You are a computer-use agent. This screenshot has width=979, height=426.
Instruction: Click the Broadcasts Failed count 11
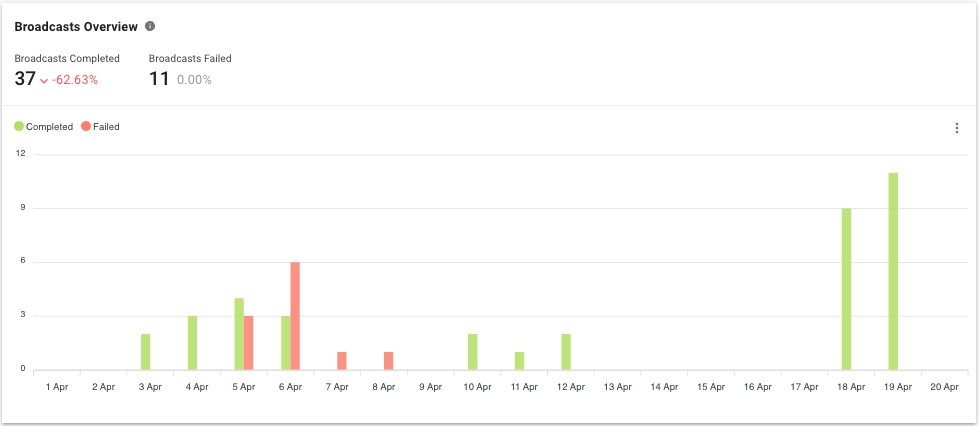coord(159,79)
